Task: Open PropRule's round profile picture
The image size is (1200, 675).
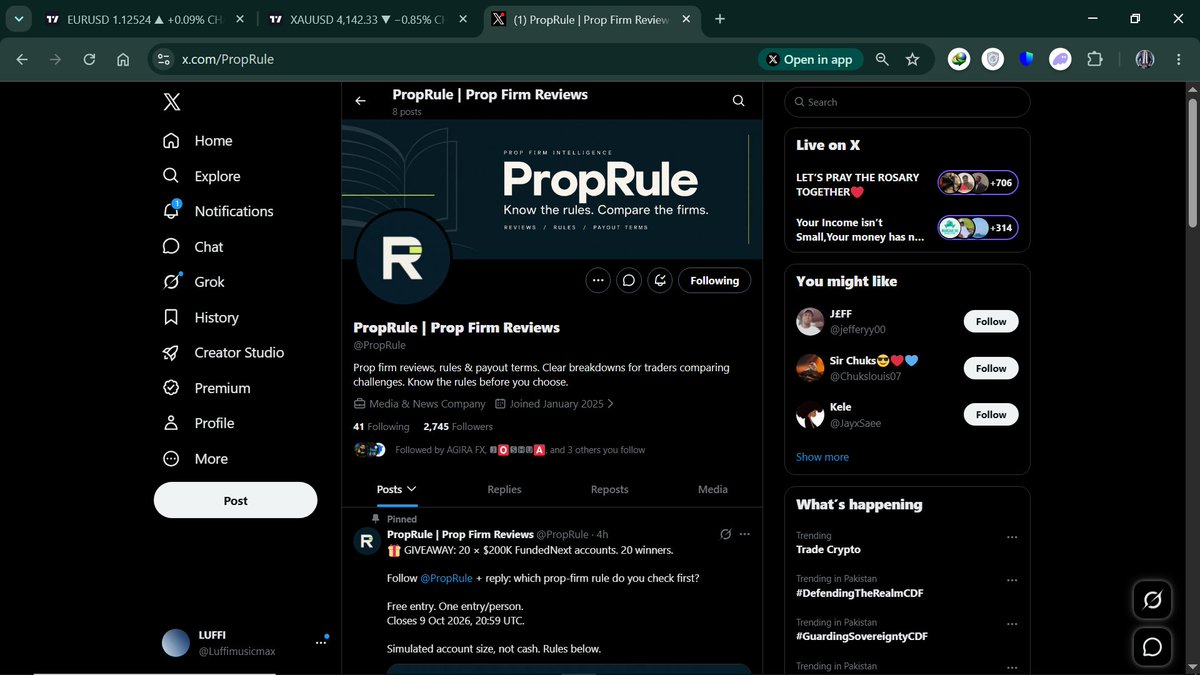Action: coord(402,258)
